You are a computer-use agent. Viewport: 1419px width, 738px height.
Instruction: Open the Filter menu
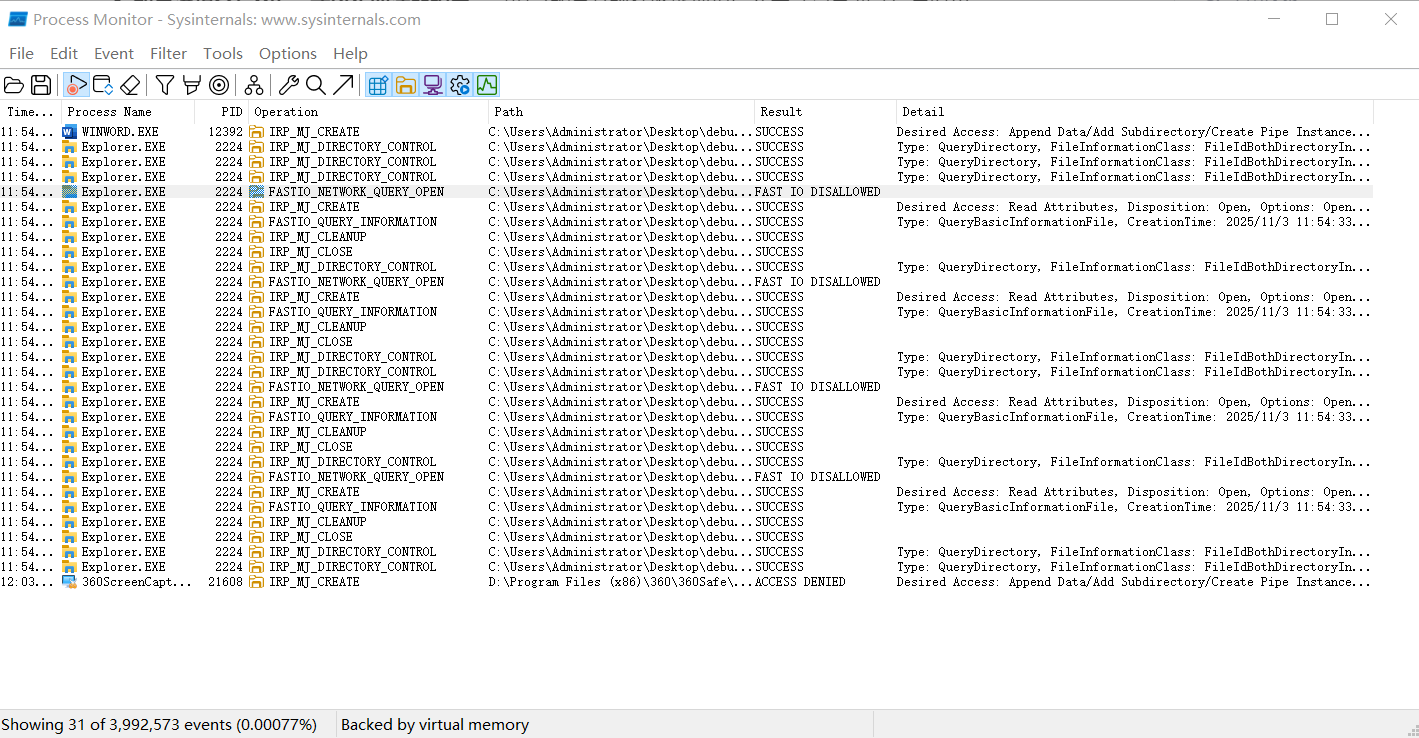click(169, 53)
